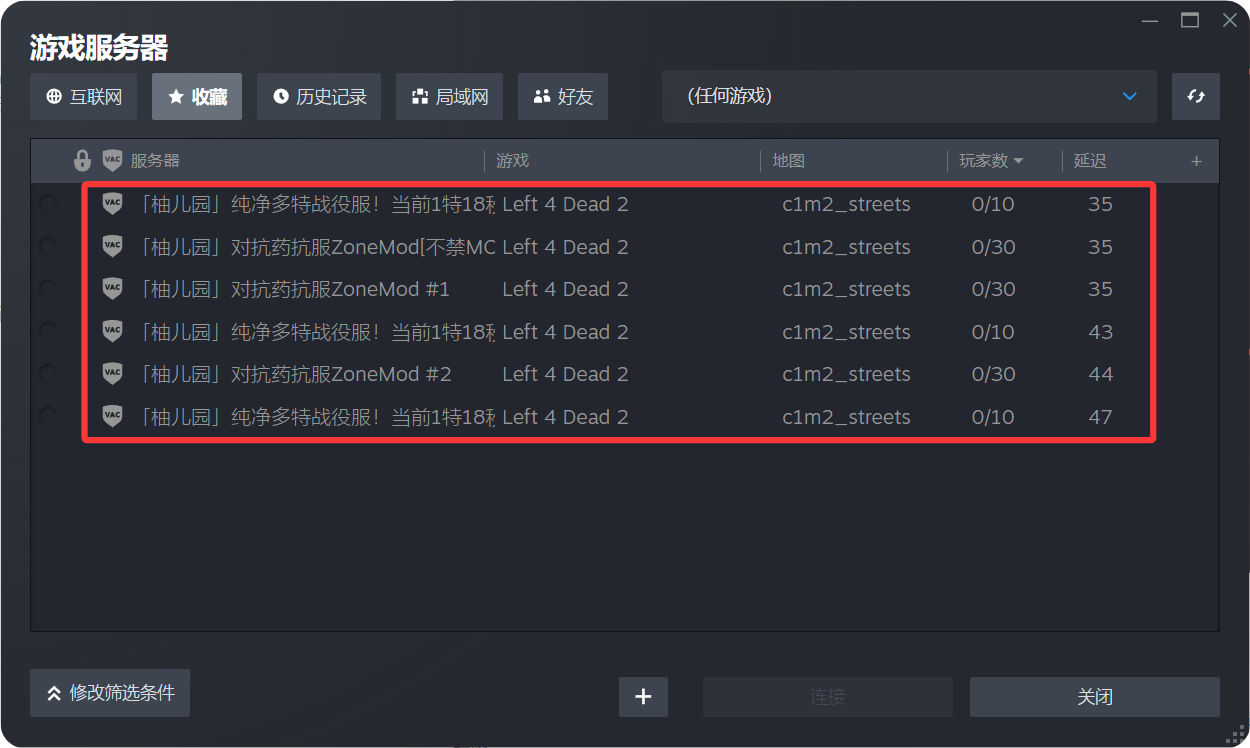Click VAC icon of 纯净多特战役服 row with latency 35
The image size is (1250, 748).
coord(112,204)
